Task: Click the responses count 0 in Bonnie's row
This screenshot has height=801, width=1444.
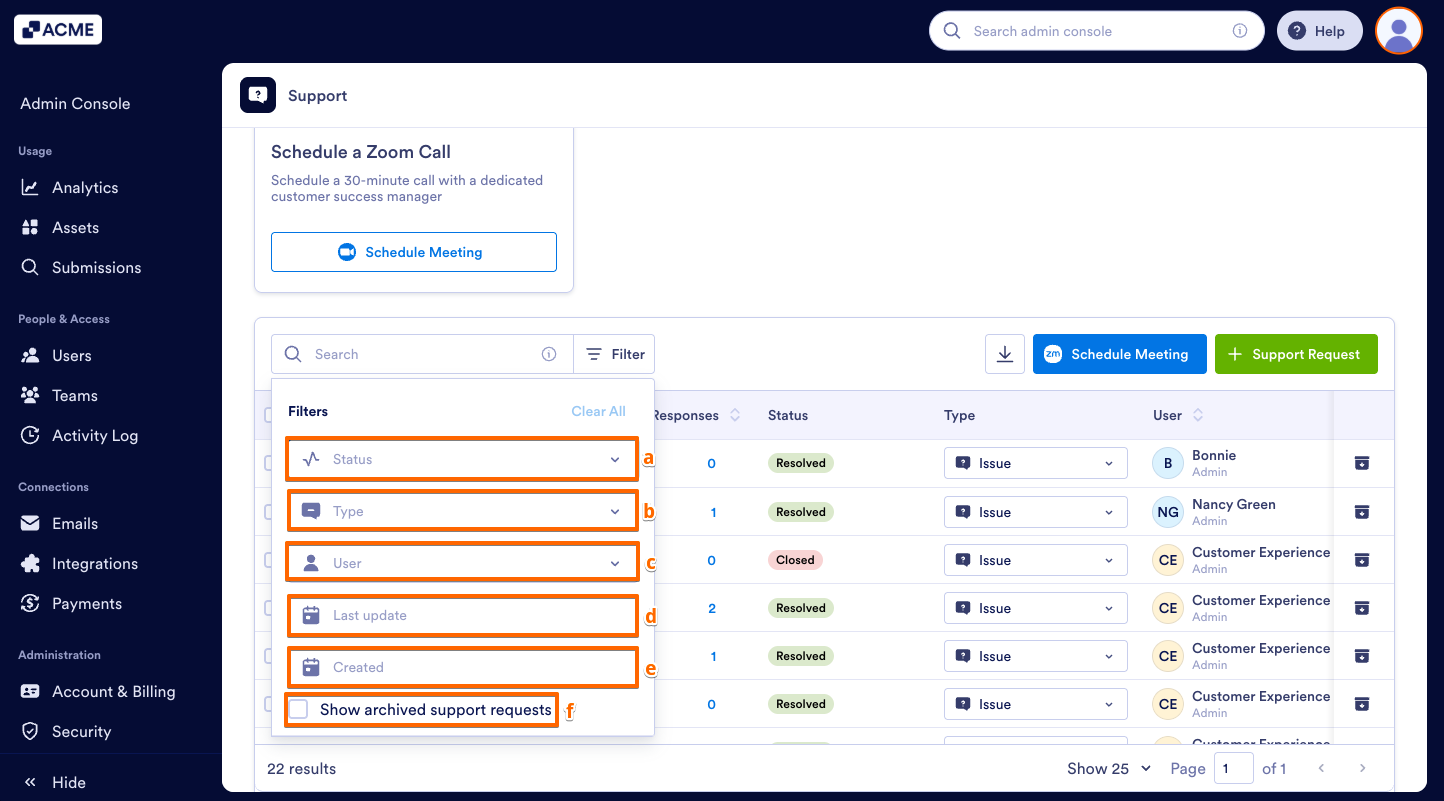Action: (x=712, y=463)
